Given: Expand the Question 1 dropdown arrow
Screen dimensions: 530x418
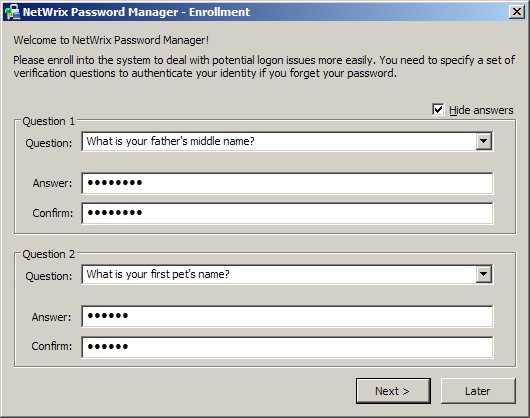Looking at the screenshot, I should point(483,141).
